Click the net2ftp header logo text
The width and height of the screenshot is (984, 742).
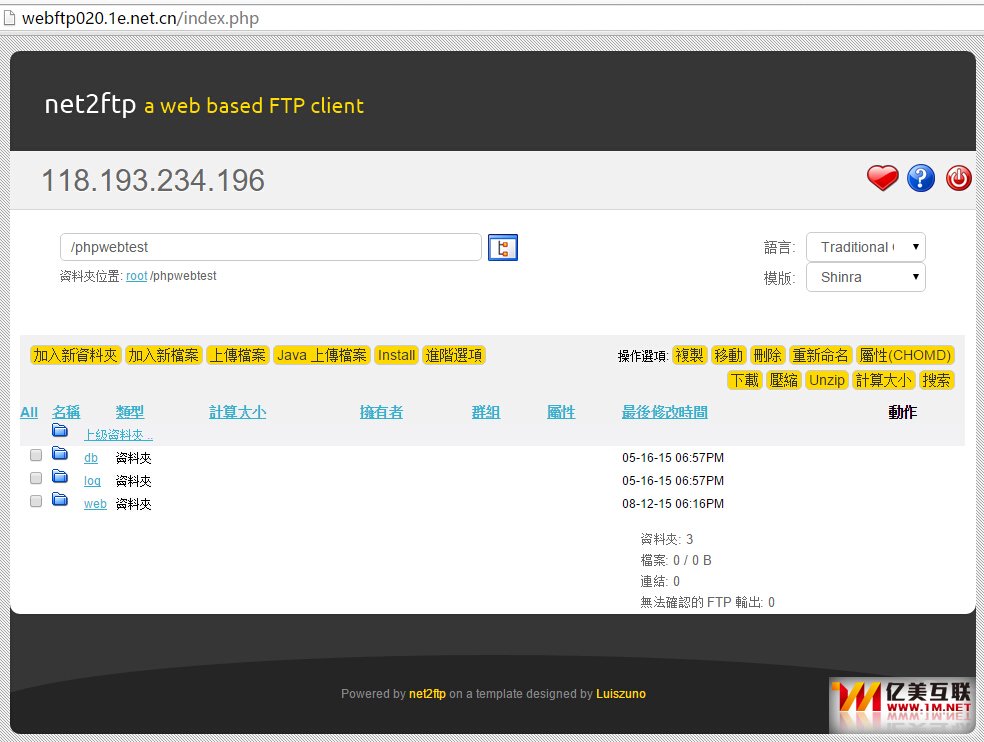90,104
